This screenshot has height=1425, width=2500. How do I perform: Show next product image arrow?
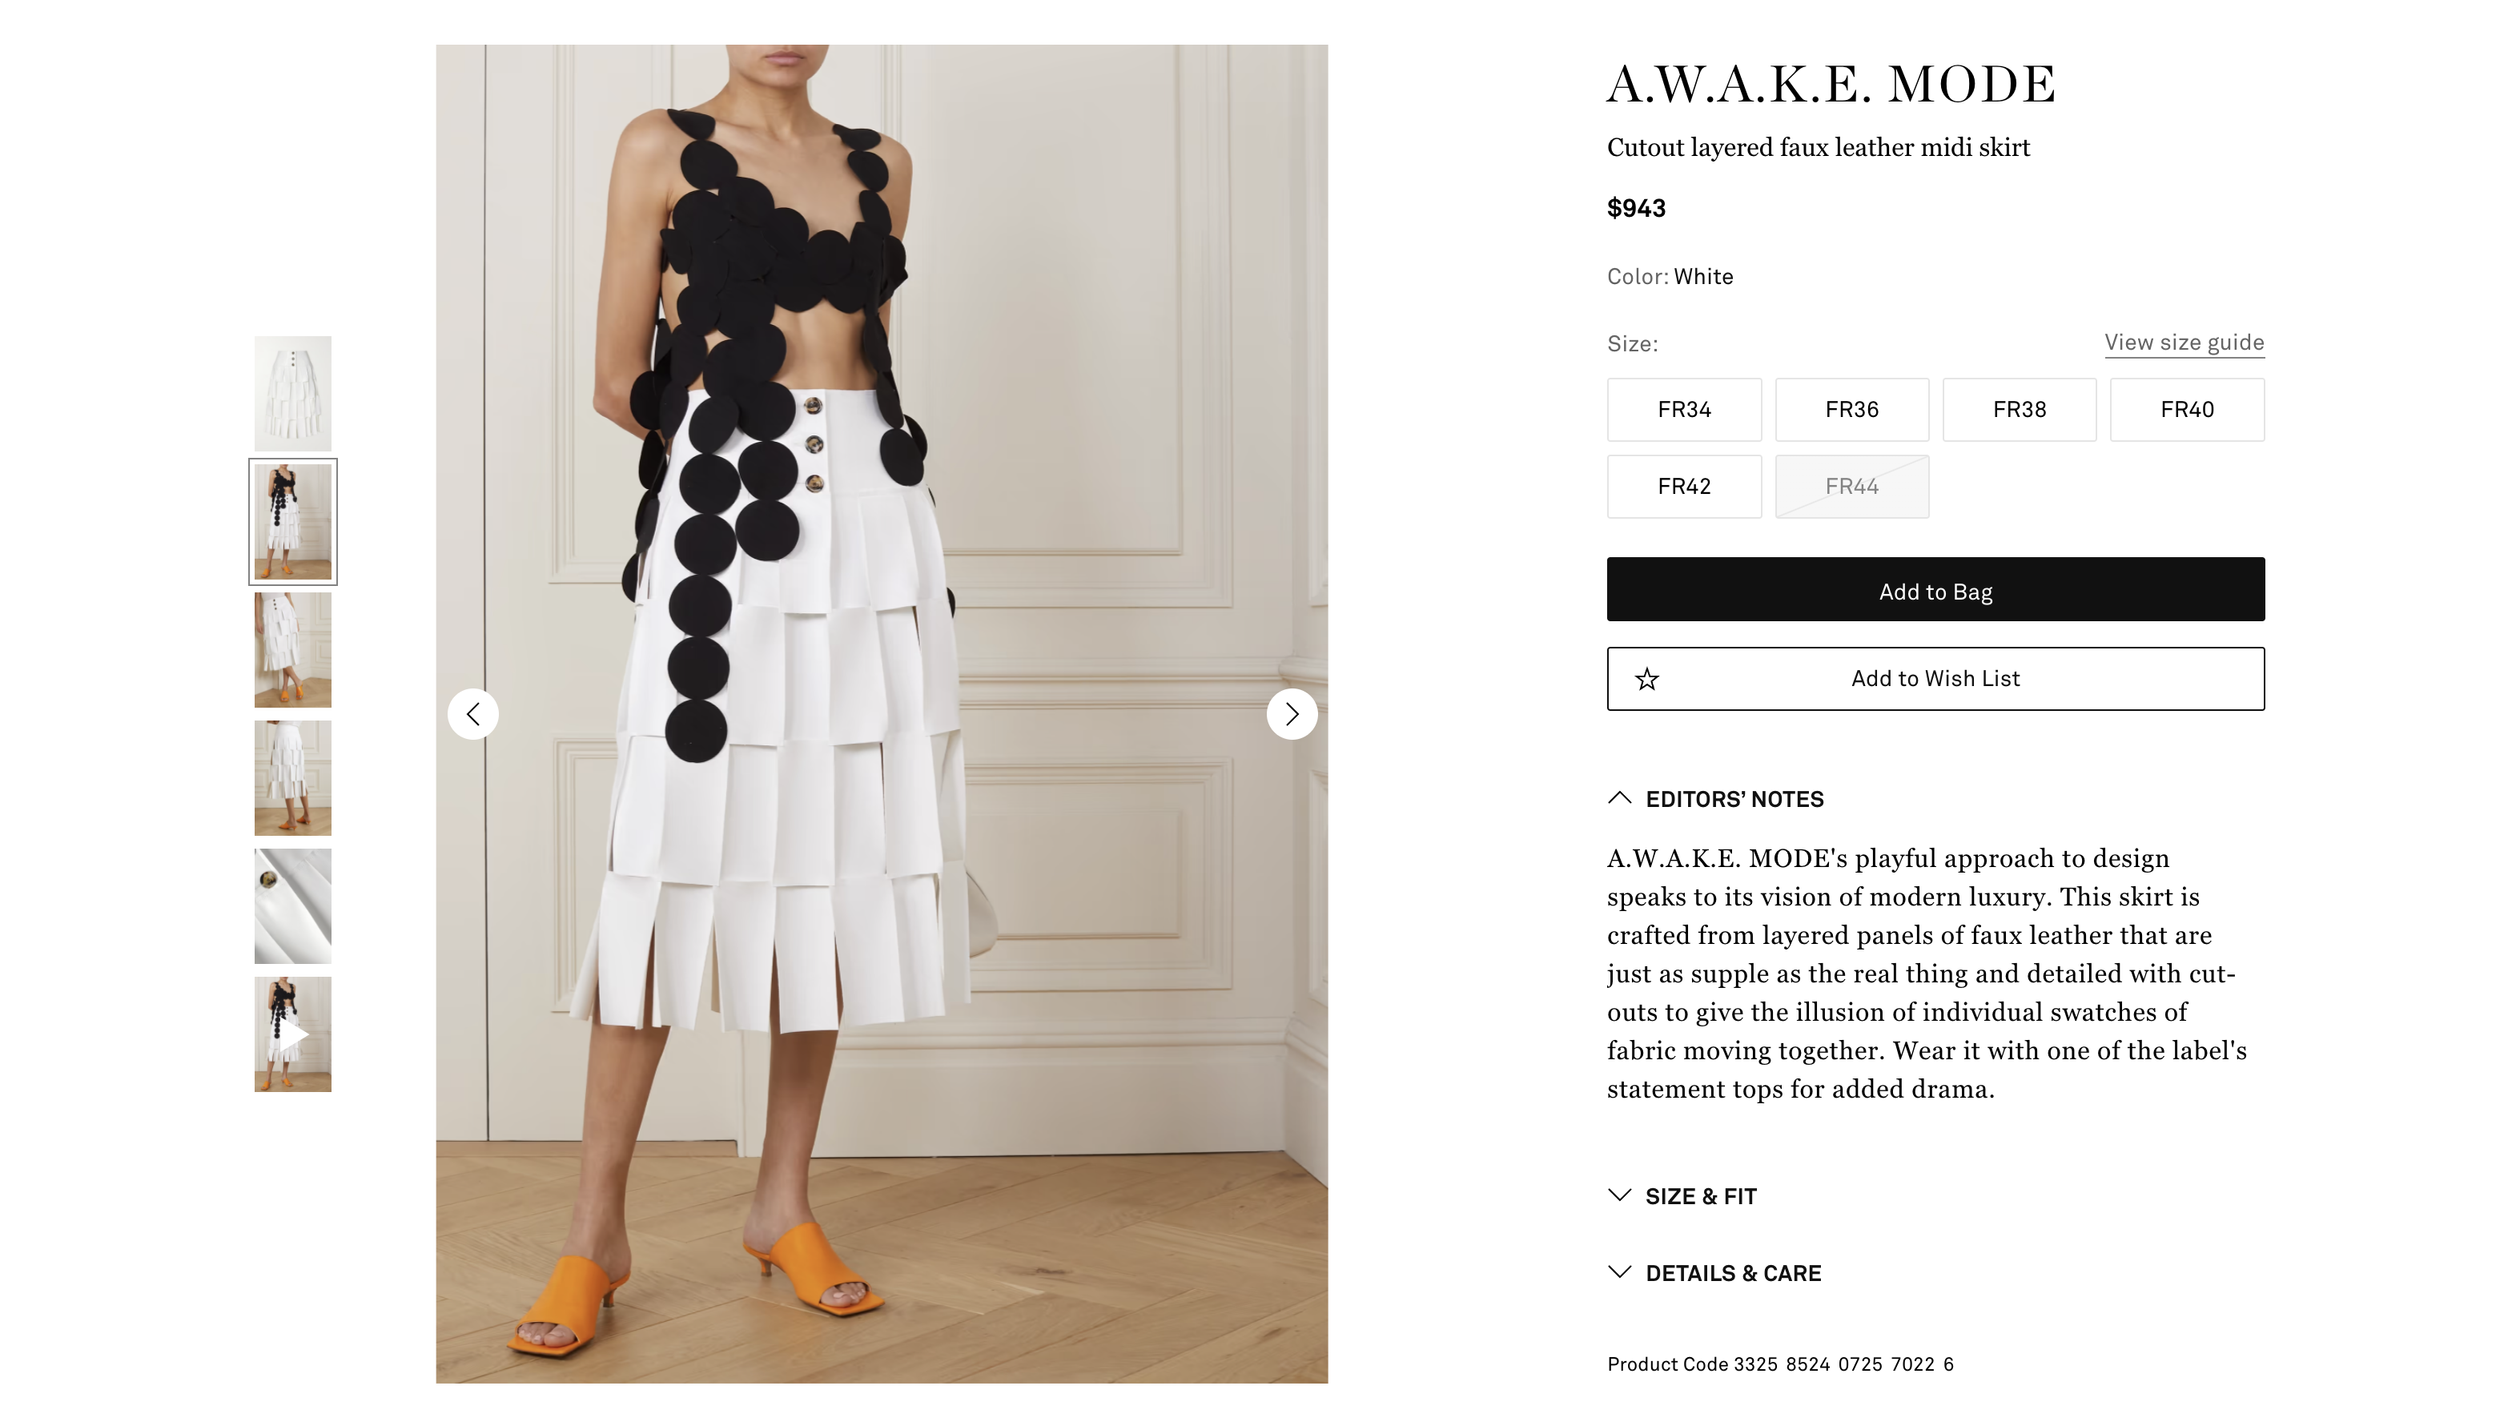pos(1292,714)
